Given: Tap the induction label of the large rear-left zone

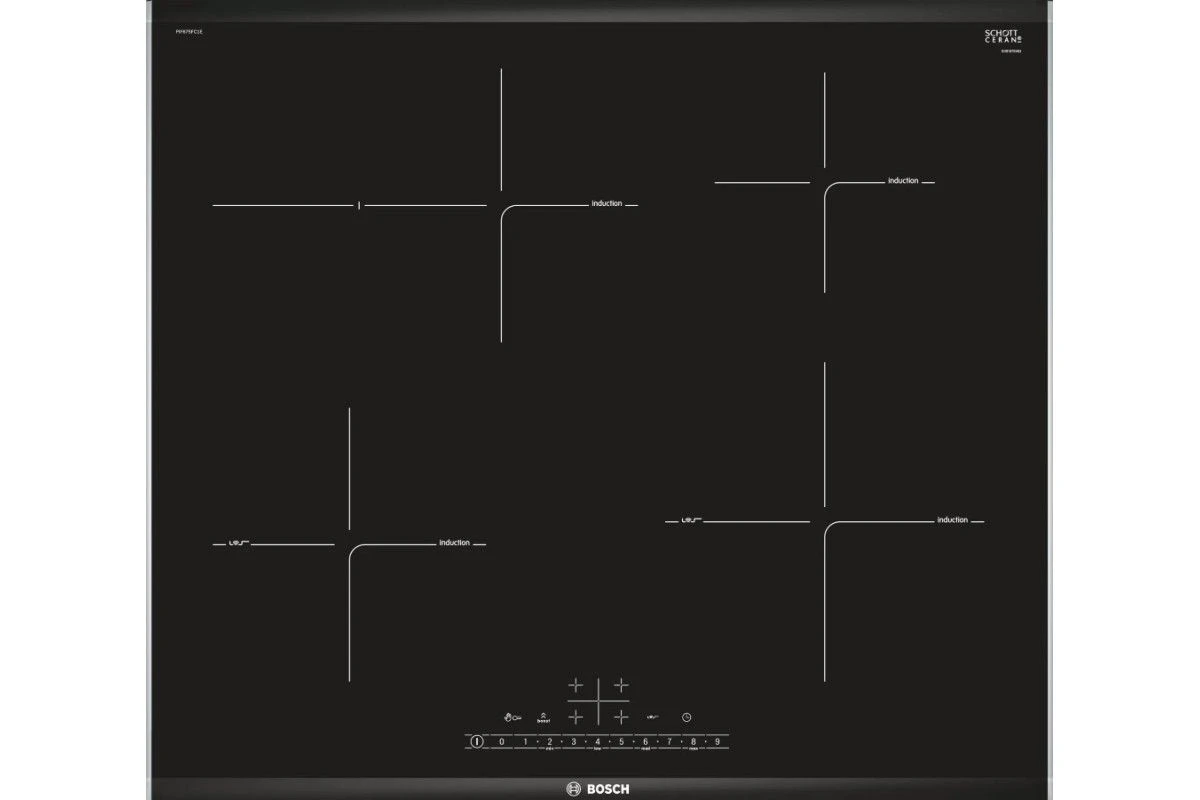Looking at the screenshot, I should point(606,203).
